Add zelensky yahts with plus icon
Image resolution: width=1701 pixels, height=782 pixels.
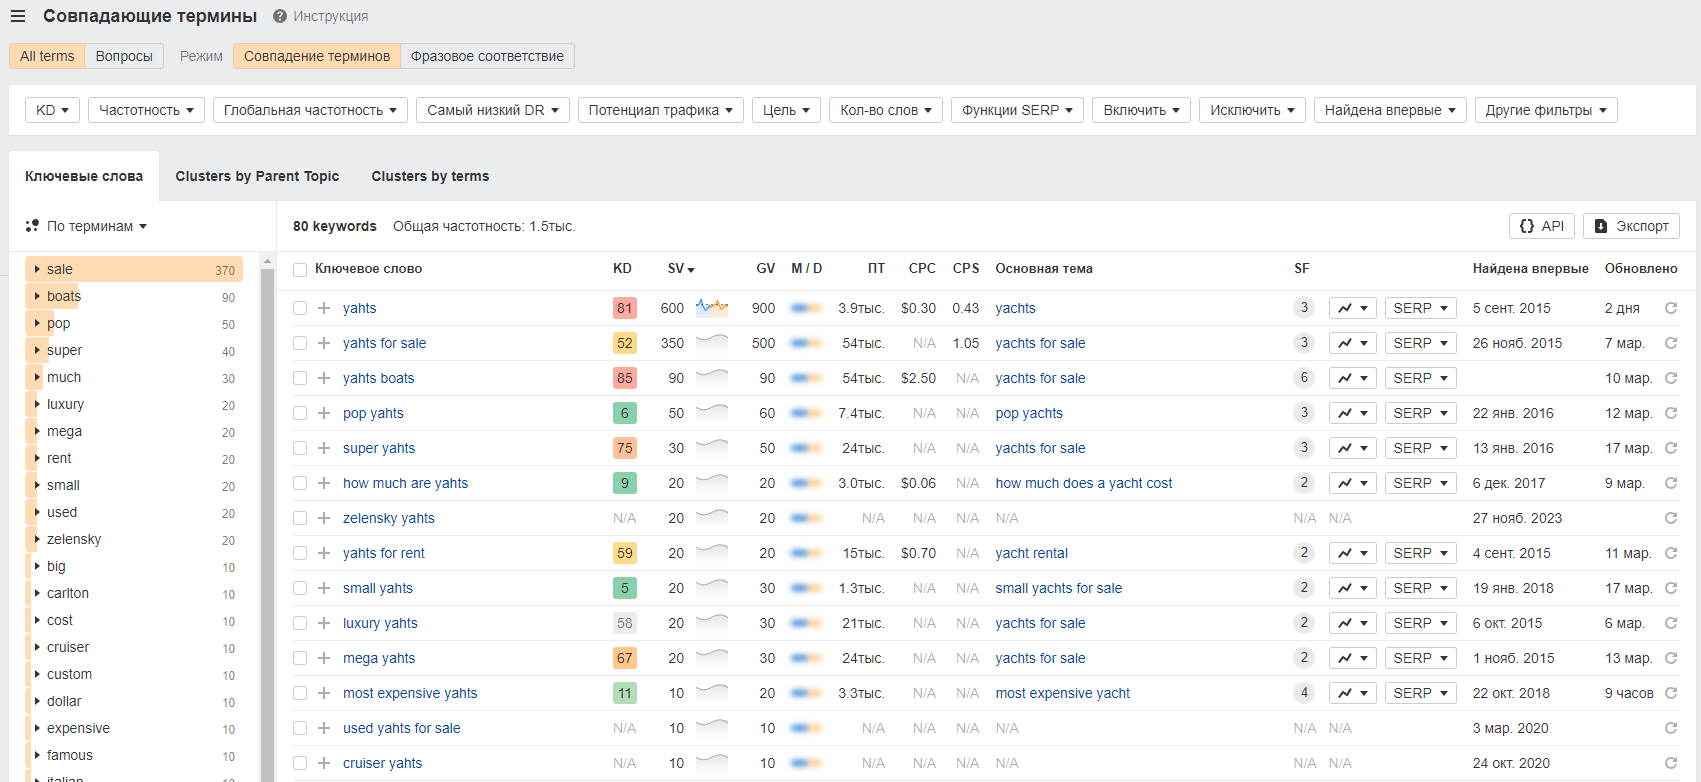[x=324, y=518]
